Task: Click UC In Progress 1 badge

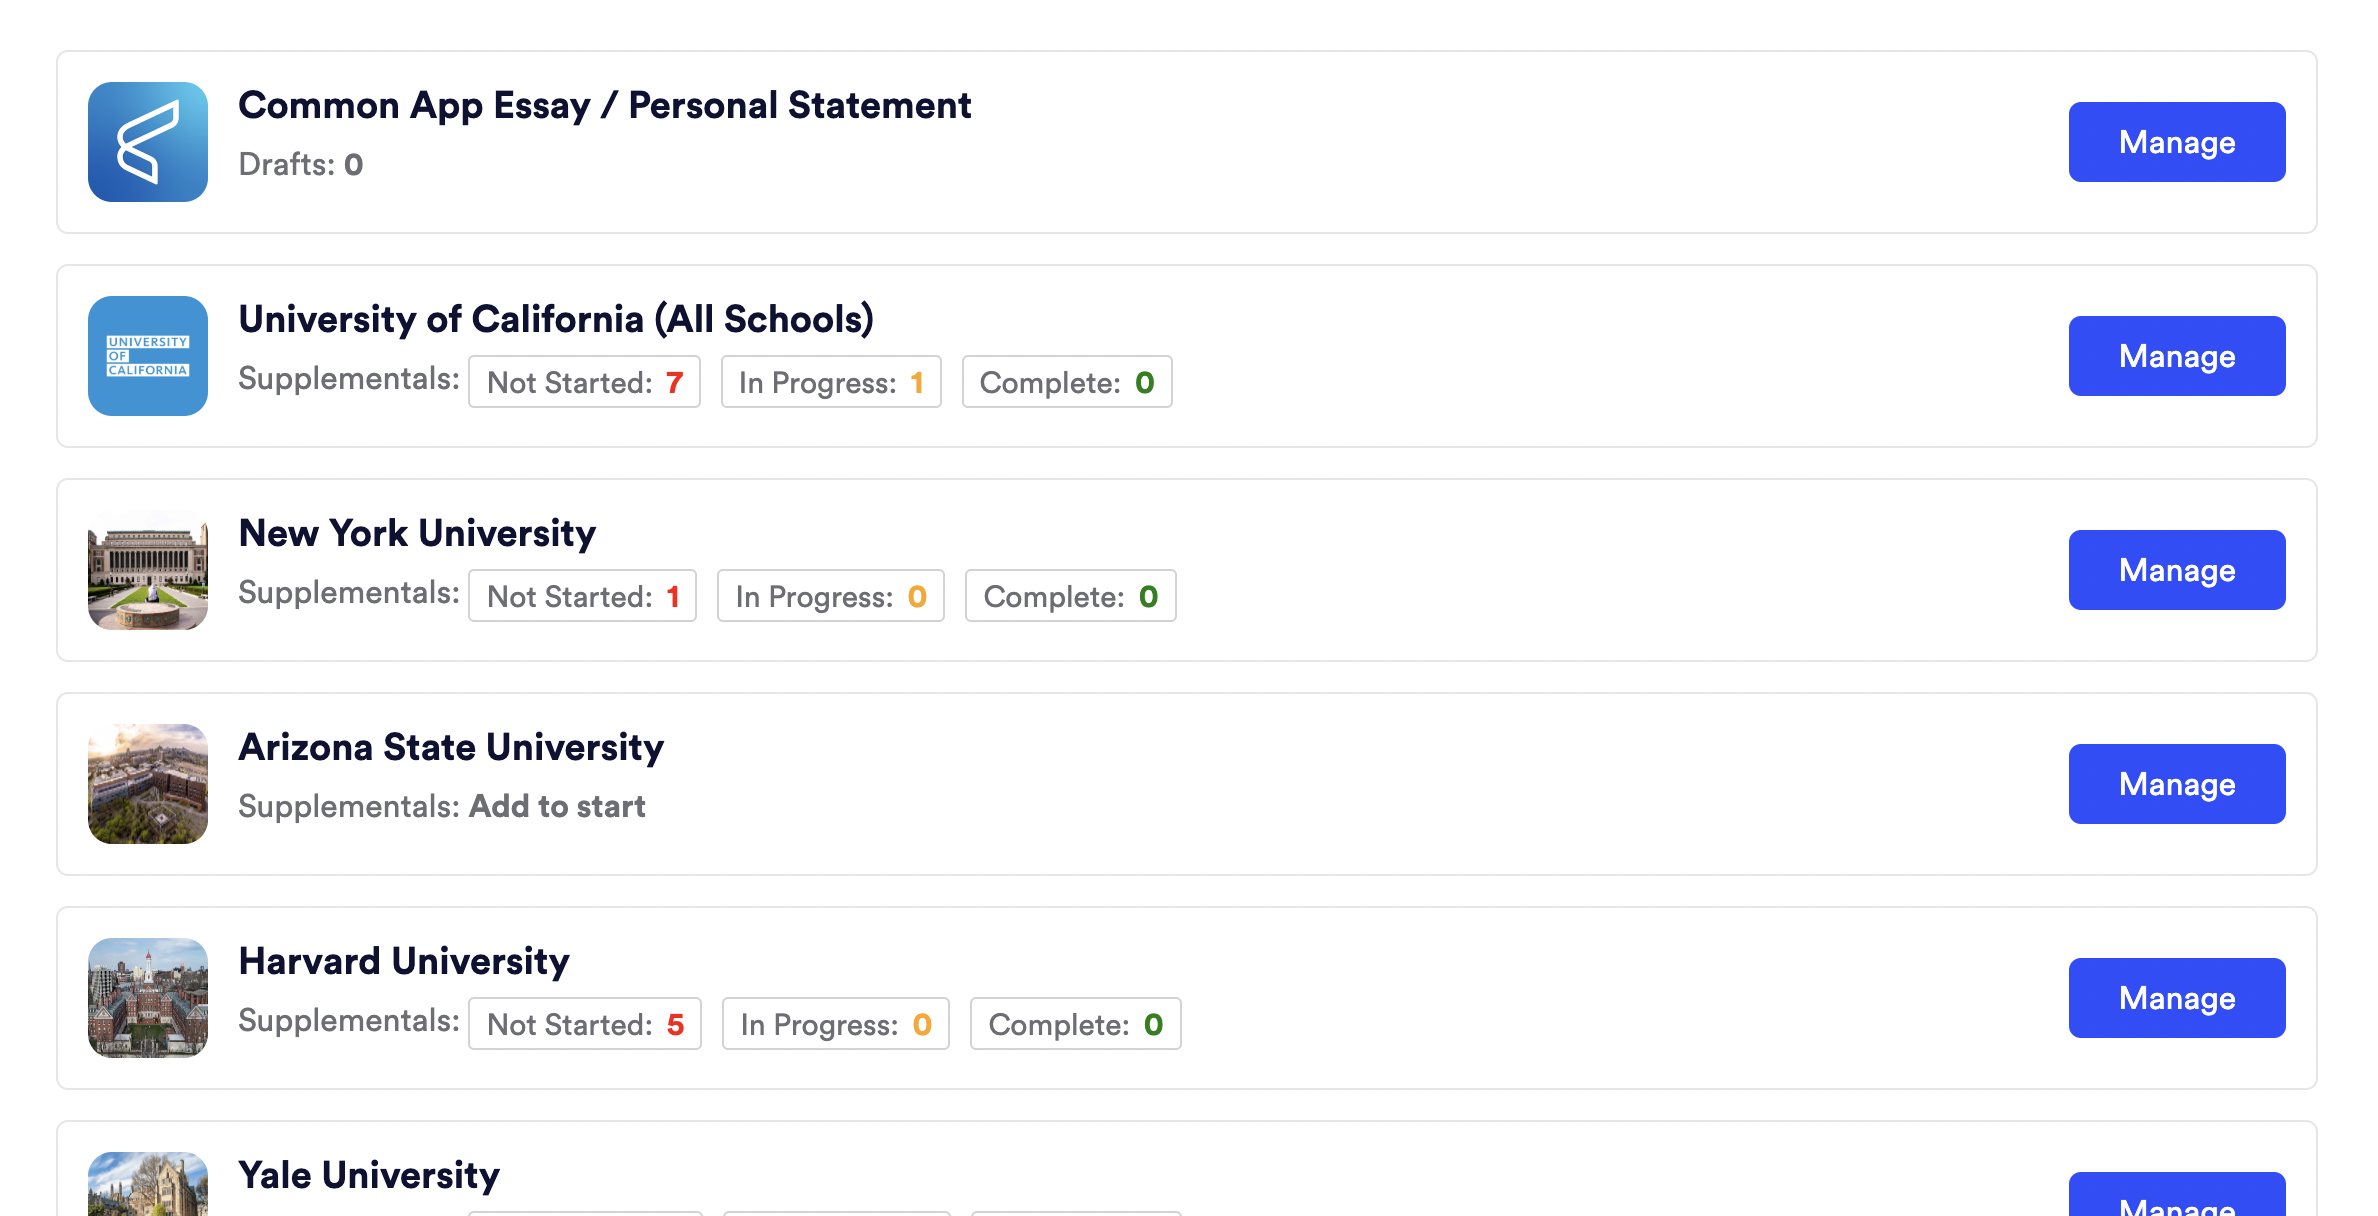Action: click(831, 382)
